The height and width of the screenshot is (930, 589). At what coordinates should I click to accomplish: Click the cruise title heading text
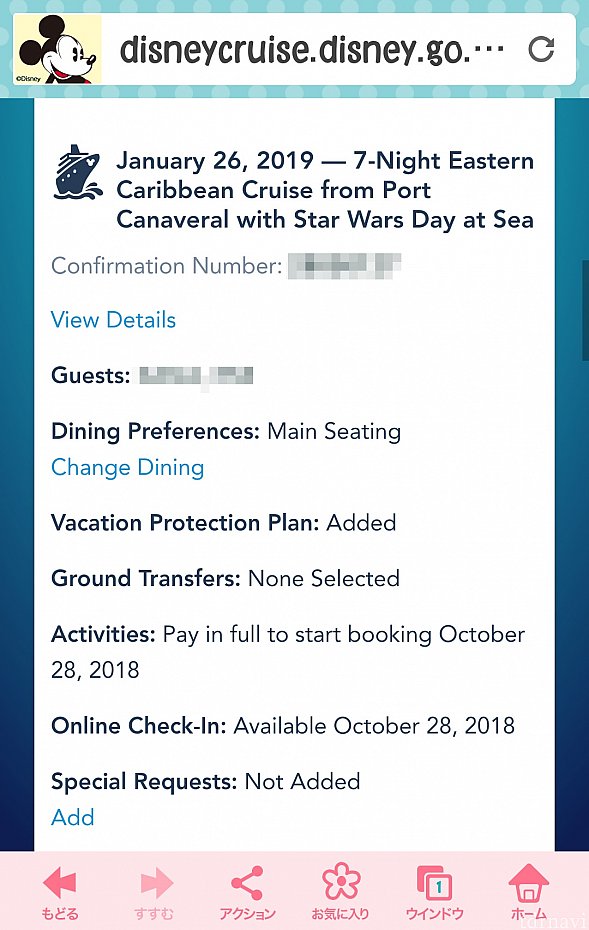pyautogui.click(x=325, y=190)
